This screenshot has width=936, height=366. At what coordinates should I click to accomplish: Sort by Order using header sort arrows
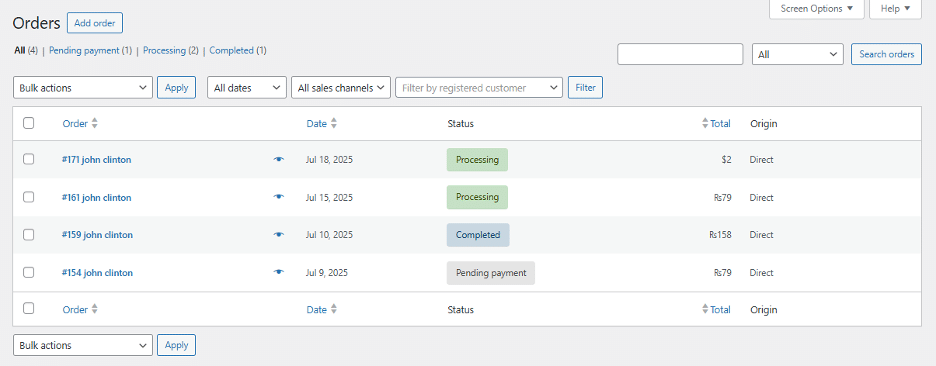[94, 124]
